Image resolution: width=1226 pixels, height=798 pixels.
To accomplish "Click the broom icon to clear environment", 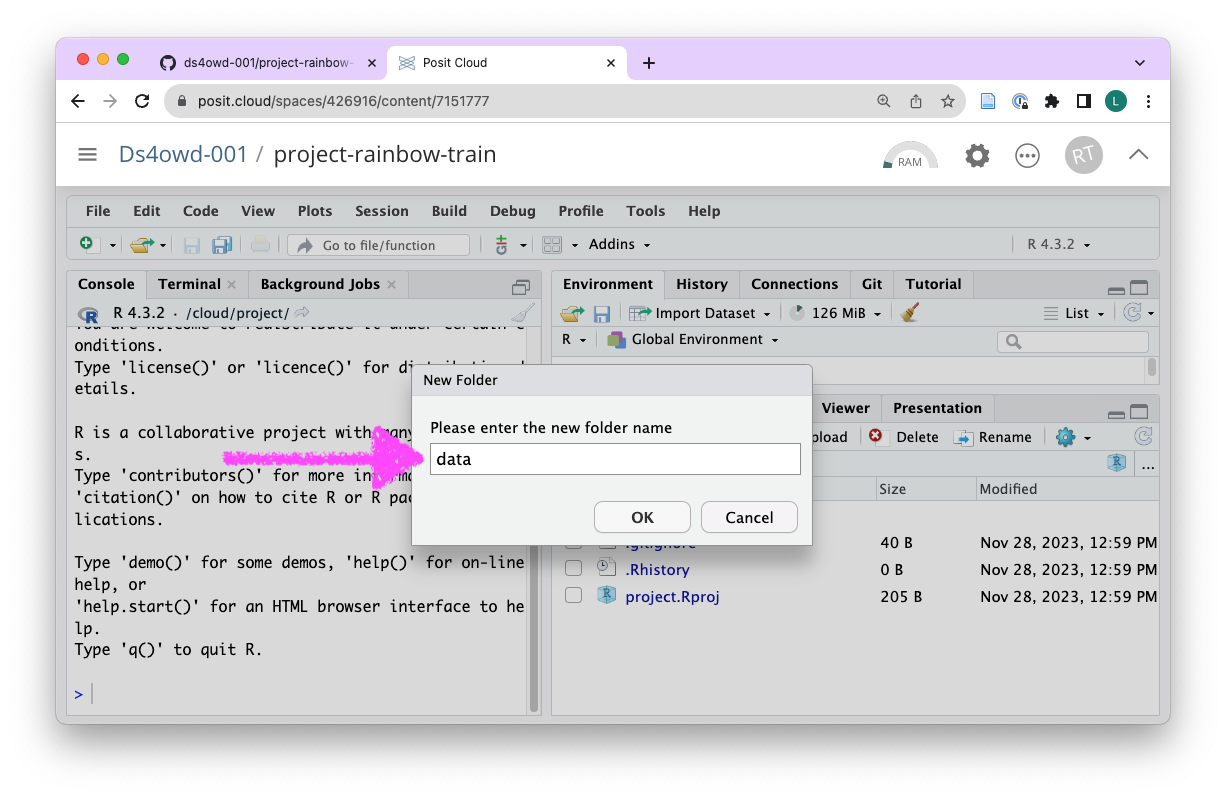I will click(909, 313).
